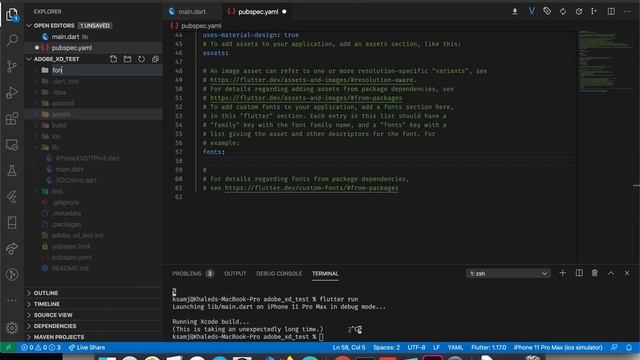
Task: Open the assets-and-images from-packages link
Action: coord(306,98)
